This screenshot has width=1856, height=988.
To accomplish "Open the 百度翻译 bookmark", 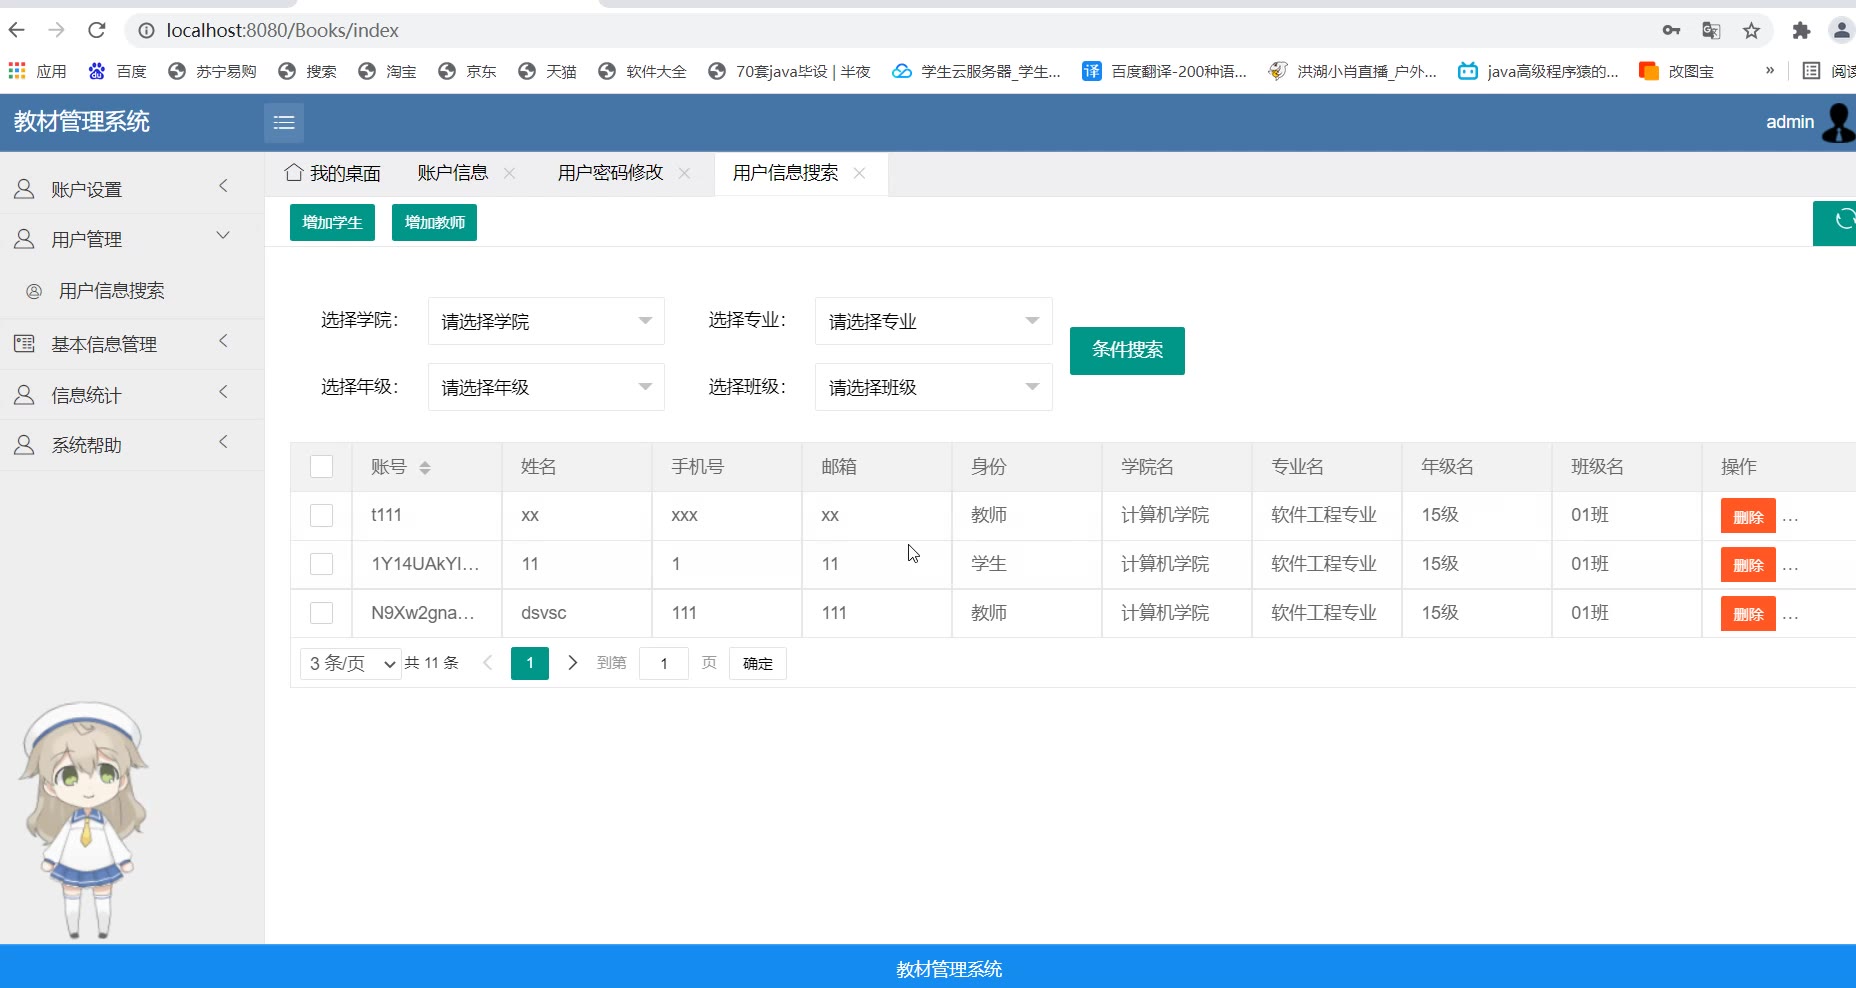I will 1164,71.
